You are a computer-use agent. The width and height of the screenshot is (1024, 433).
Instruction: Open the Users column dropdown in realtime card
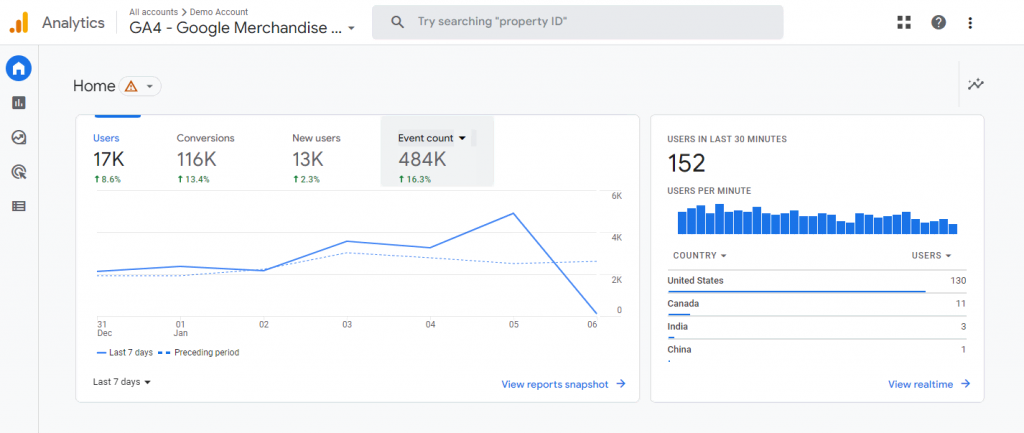pyautogui.click(x=931, y=256)
